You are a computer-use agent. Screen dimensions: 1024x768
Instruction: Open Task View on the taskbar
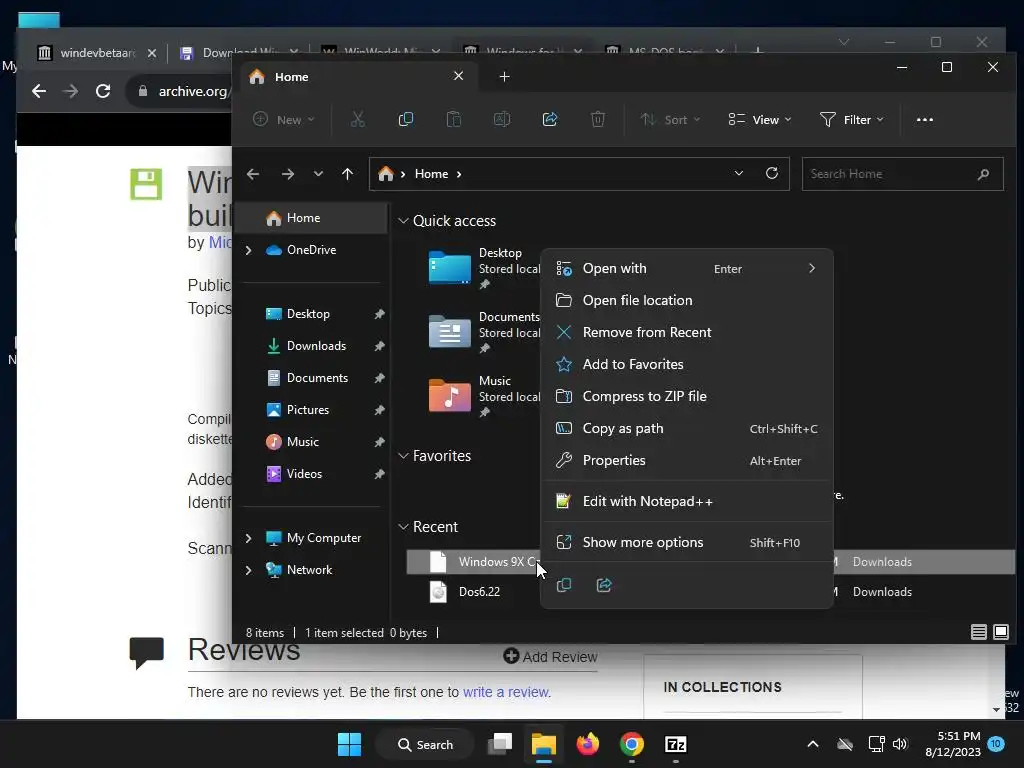500,744
